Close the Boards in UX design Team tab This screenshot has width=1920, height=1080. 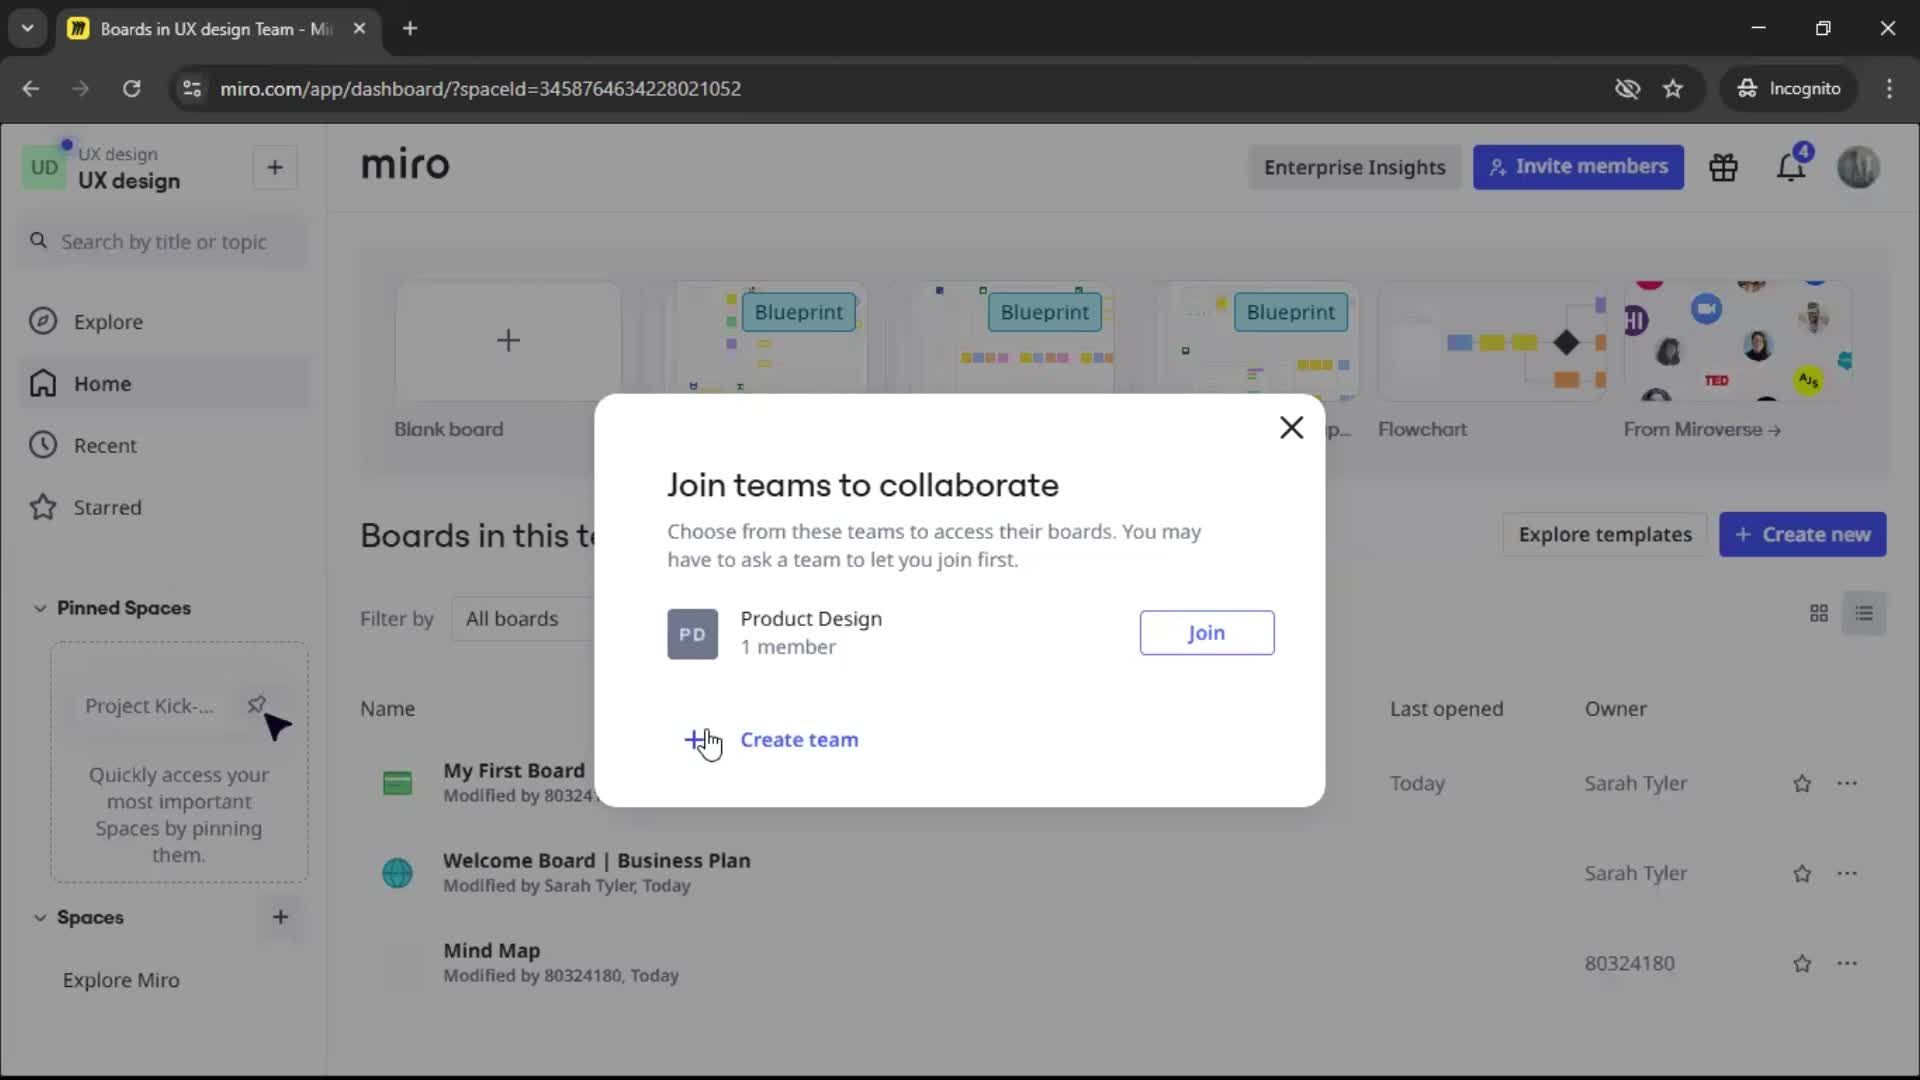[x=359, y=29]
